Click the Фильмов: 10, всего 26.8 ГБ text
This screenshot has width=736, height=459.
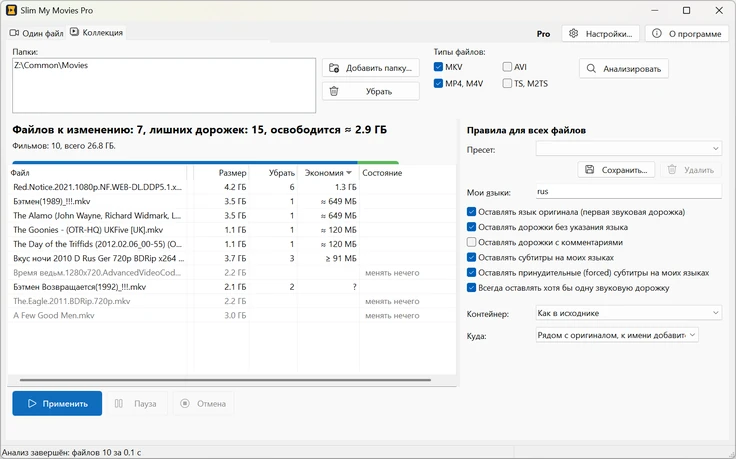[64, 145]
